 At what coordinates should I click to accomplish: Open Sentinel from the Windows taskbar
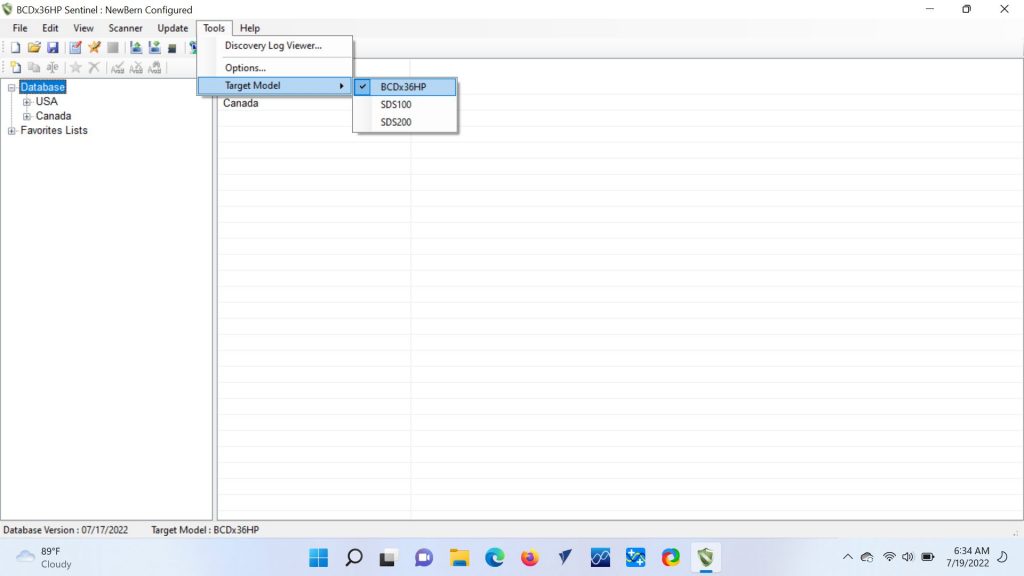pos(705,557)
